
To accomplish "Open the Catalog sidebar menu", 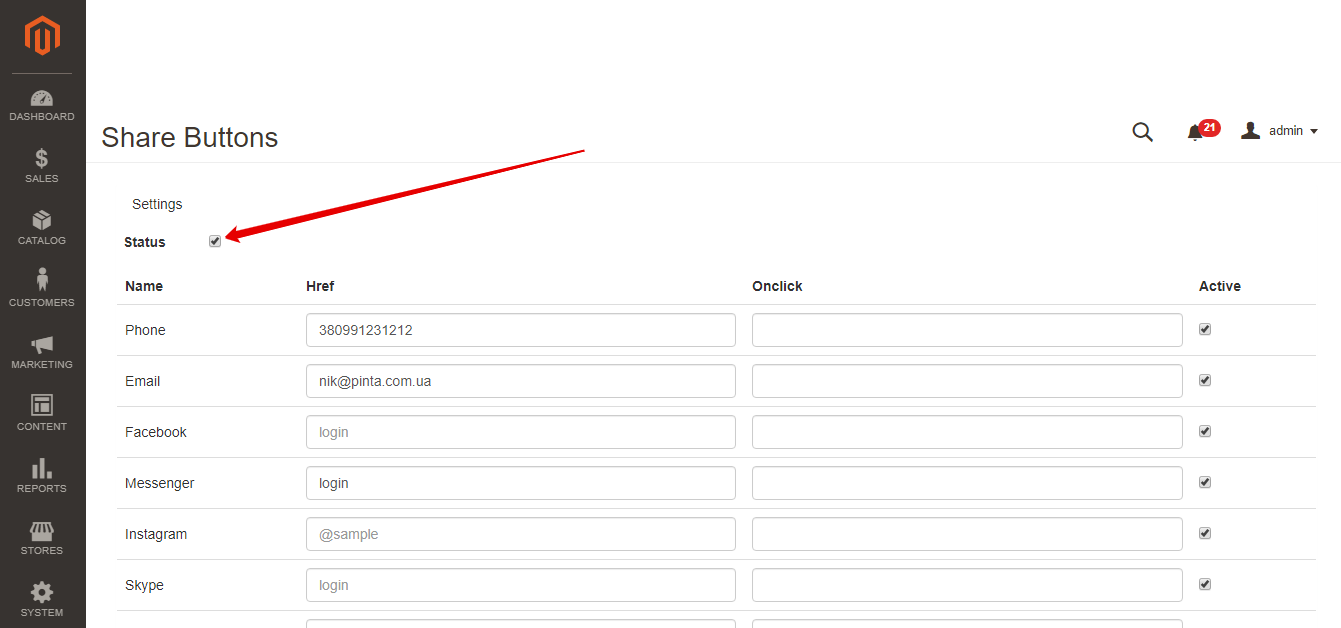I will (x=42, y=228).
